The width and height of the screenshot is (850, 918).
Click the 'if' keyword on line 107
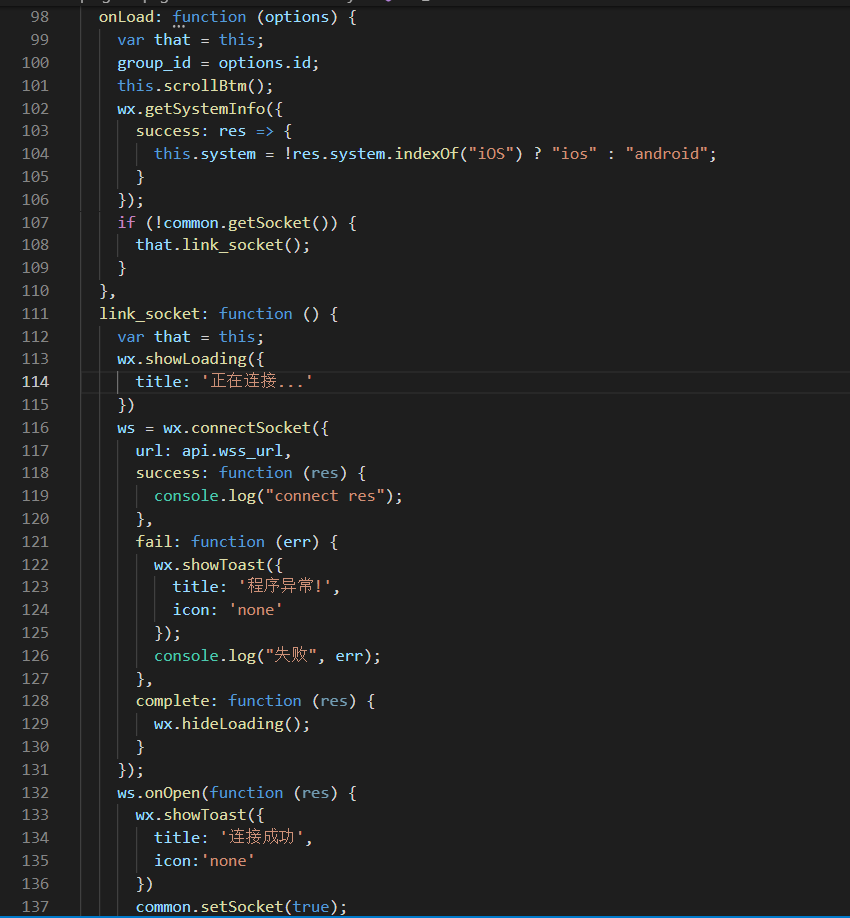click(x=126, y=222)
